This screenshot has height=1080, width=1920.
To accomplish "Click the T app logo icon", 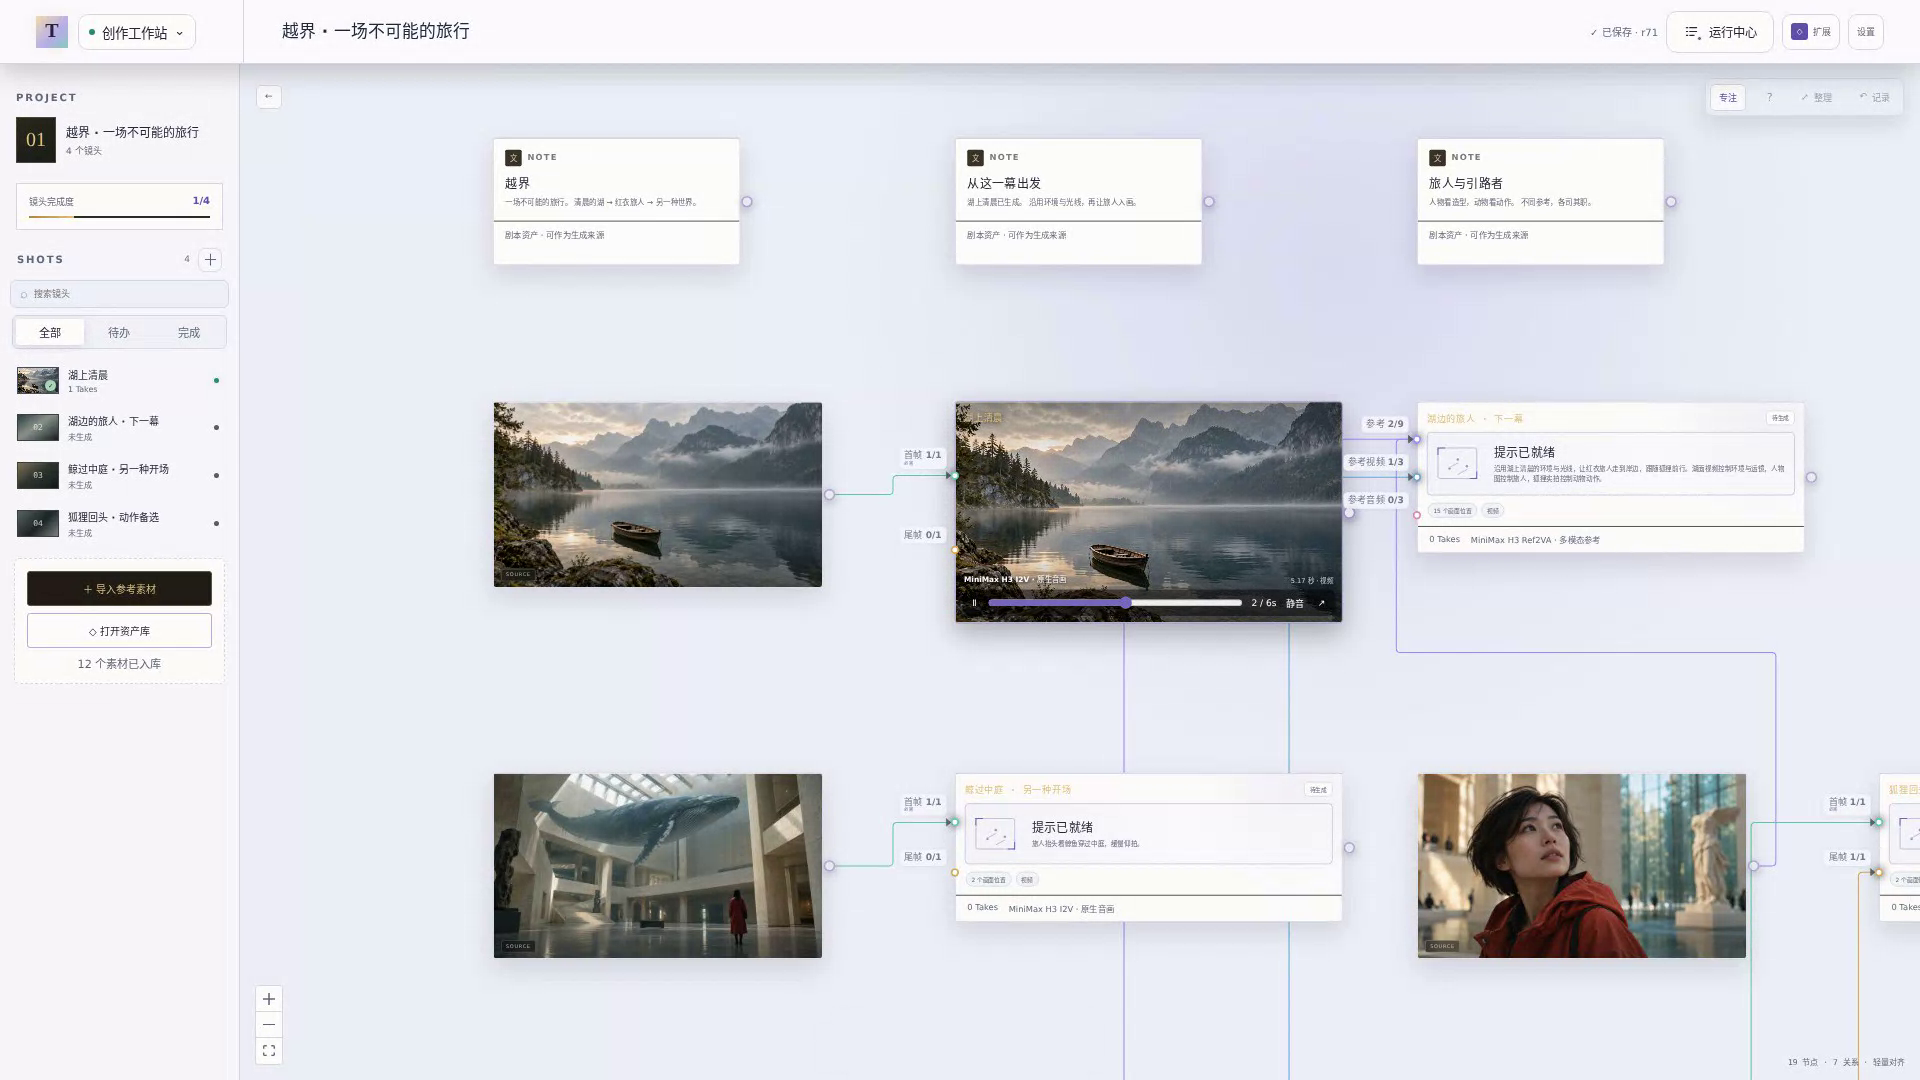I will [x=52, y=32].
